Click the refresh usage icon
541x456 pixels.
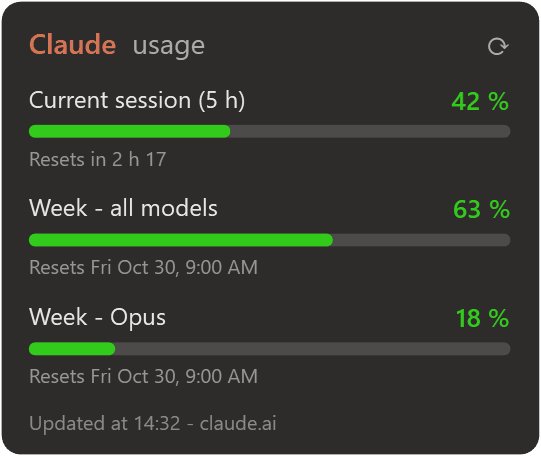click(498, 47)
